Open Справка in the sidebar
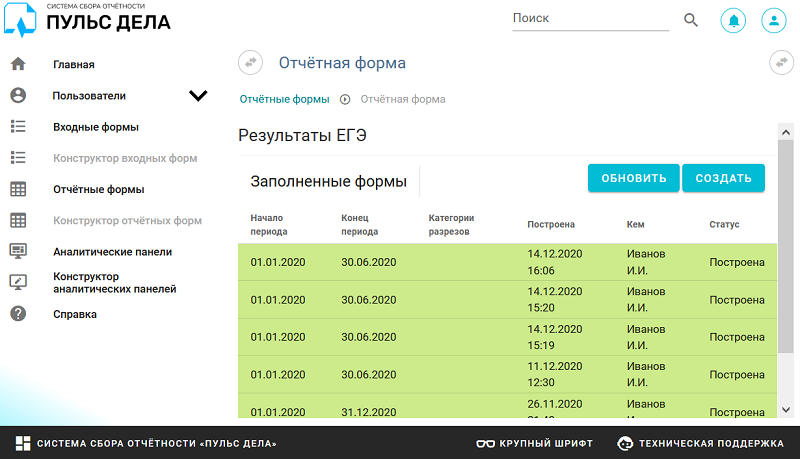The width and height of the screenshot is (800, 459). (x=75, y=314)
